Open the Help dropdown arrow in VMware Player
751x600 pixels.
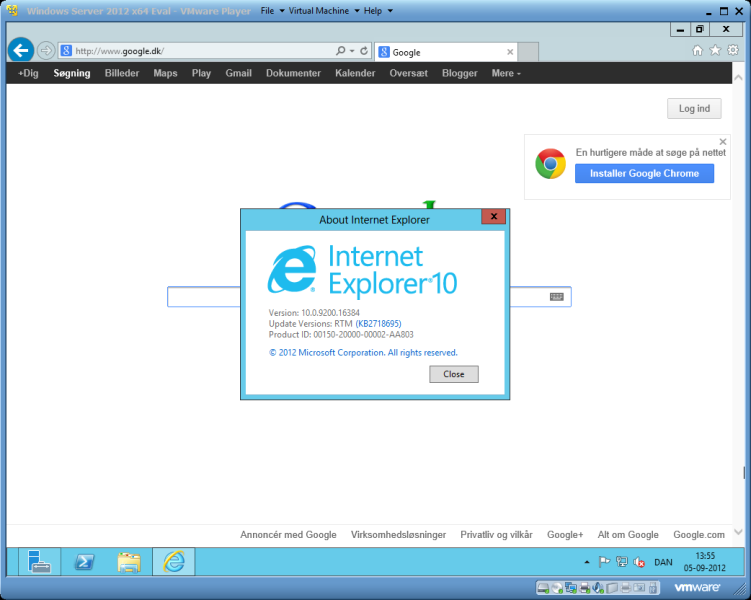coord(390,11)
